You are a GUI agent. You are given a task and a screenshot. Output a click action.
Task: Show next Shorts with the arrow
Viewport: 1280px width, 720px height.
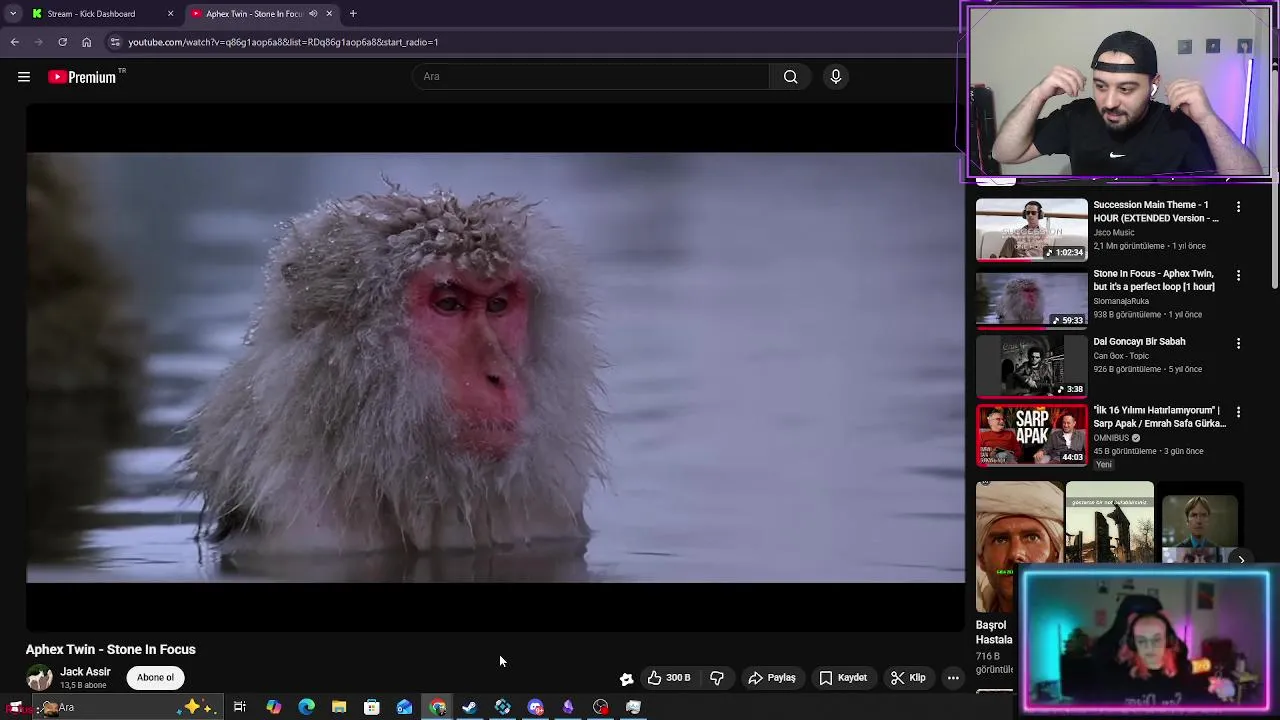(1241, 560)
